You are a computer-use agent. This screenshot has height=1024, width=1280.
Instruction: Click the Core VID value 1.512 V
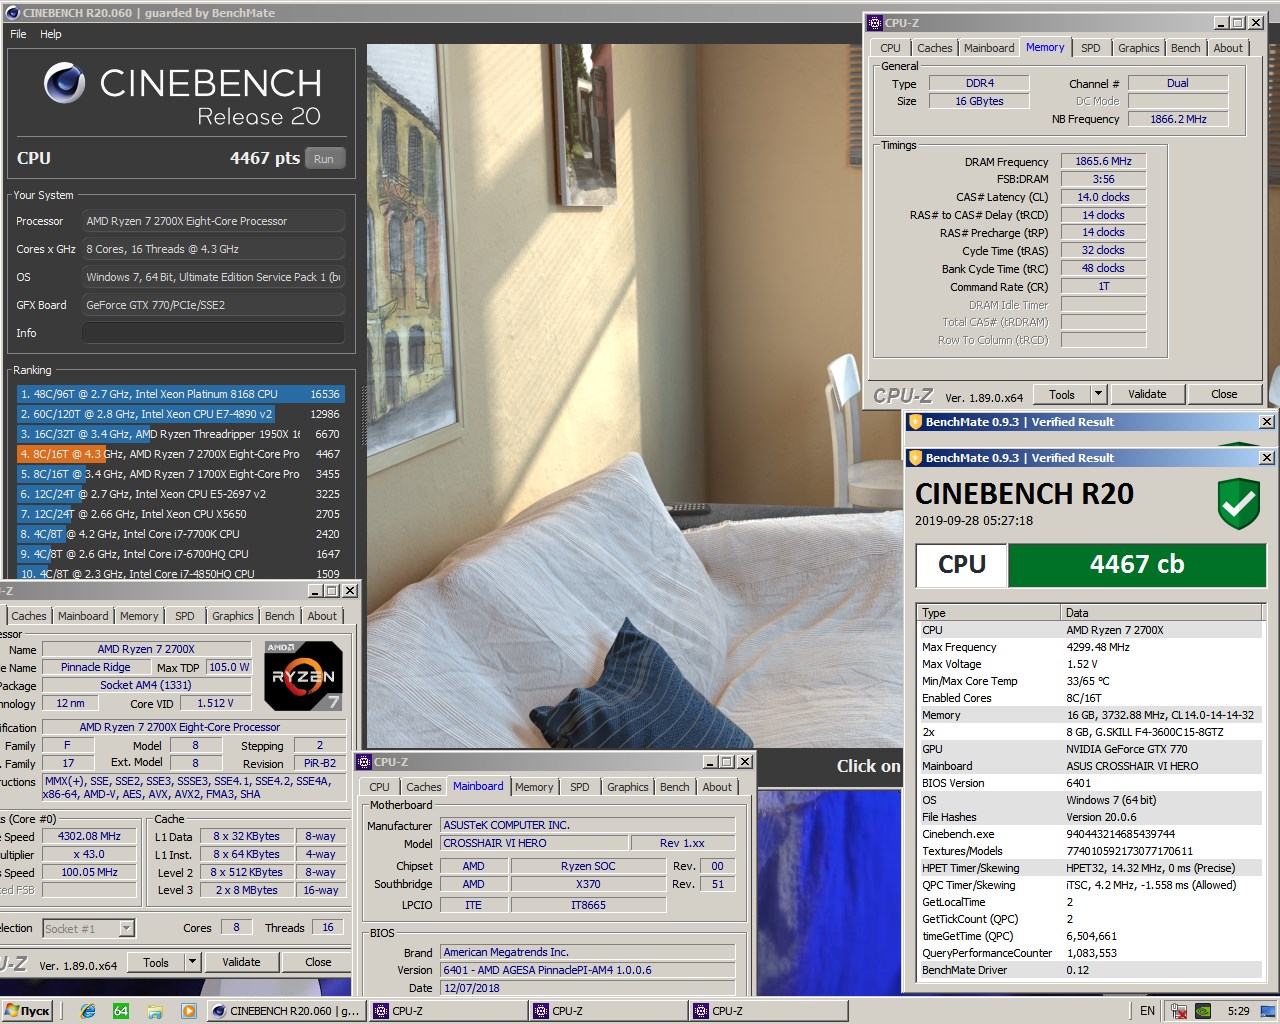pos(215,703)
